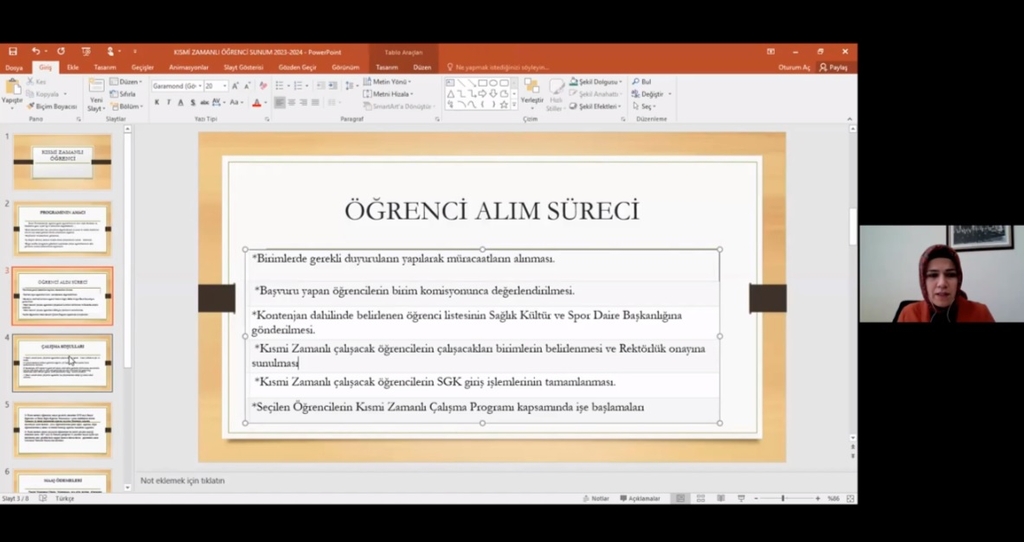The width and height of the screenshot is (1024, 542).
Task: Clear all text formatting
Action: pos(263,86)
